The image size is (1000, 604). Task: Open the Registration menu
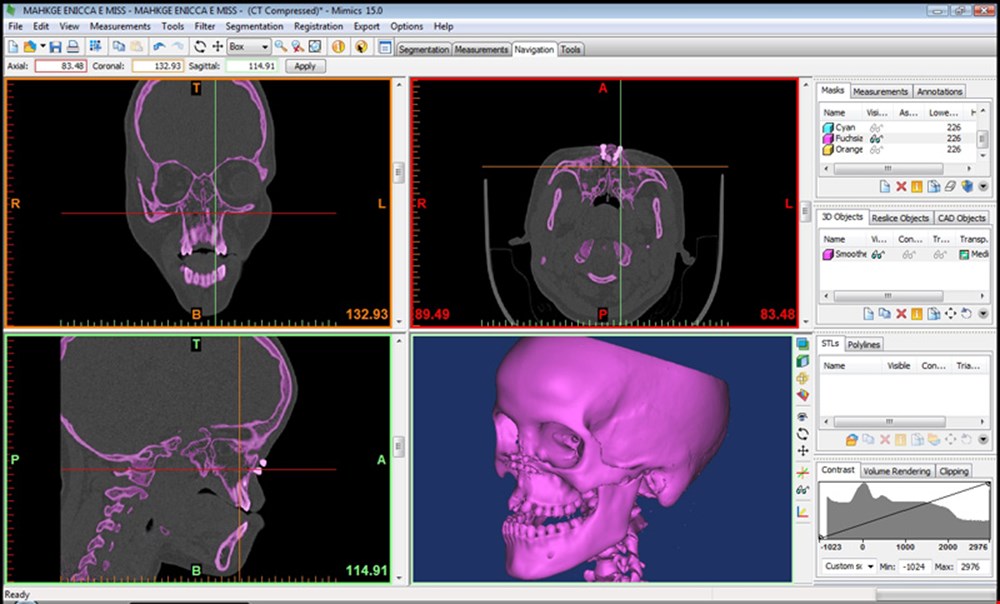(318, 26)
